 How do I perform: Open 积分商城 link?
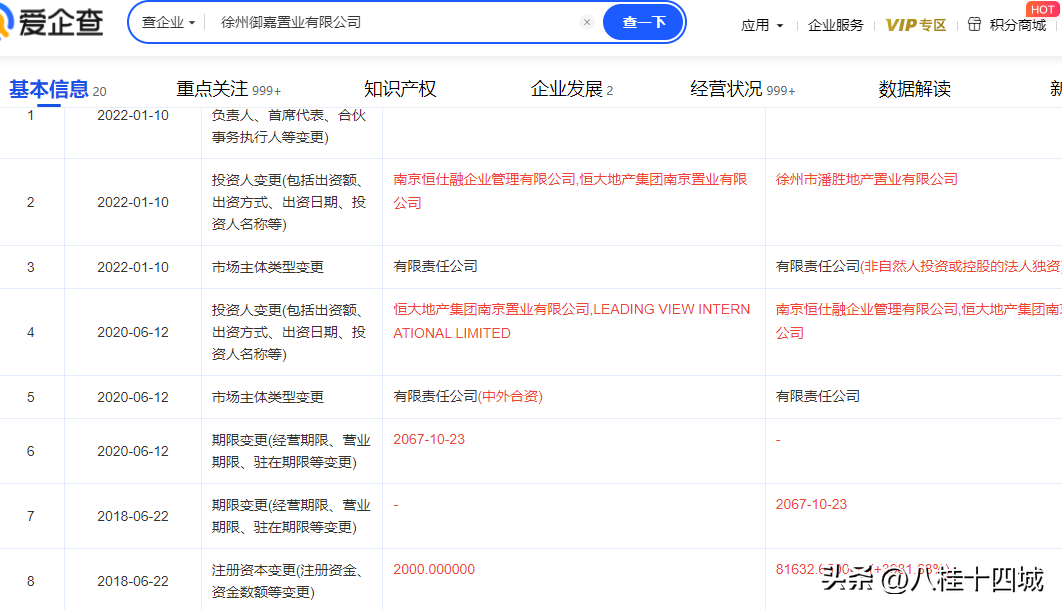(x=1017, y=25)
